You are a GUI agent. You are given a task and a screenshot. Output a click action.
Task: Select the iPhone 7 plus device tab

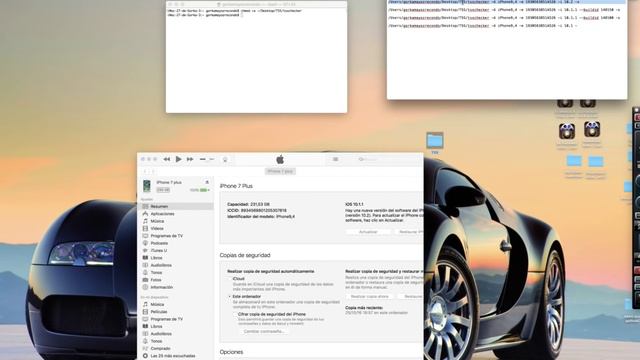[x=280, y=171]
